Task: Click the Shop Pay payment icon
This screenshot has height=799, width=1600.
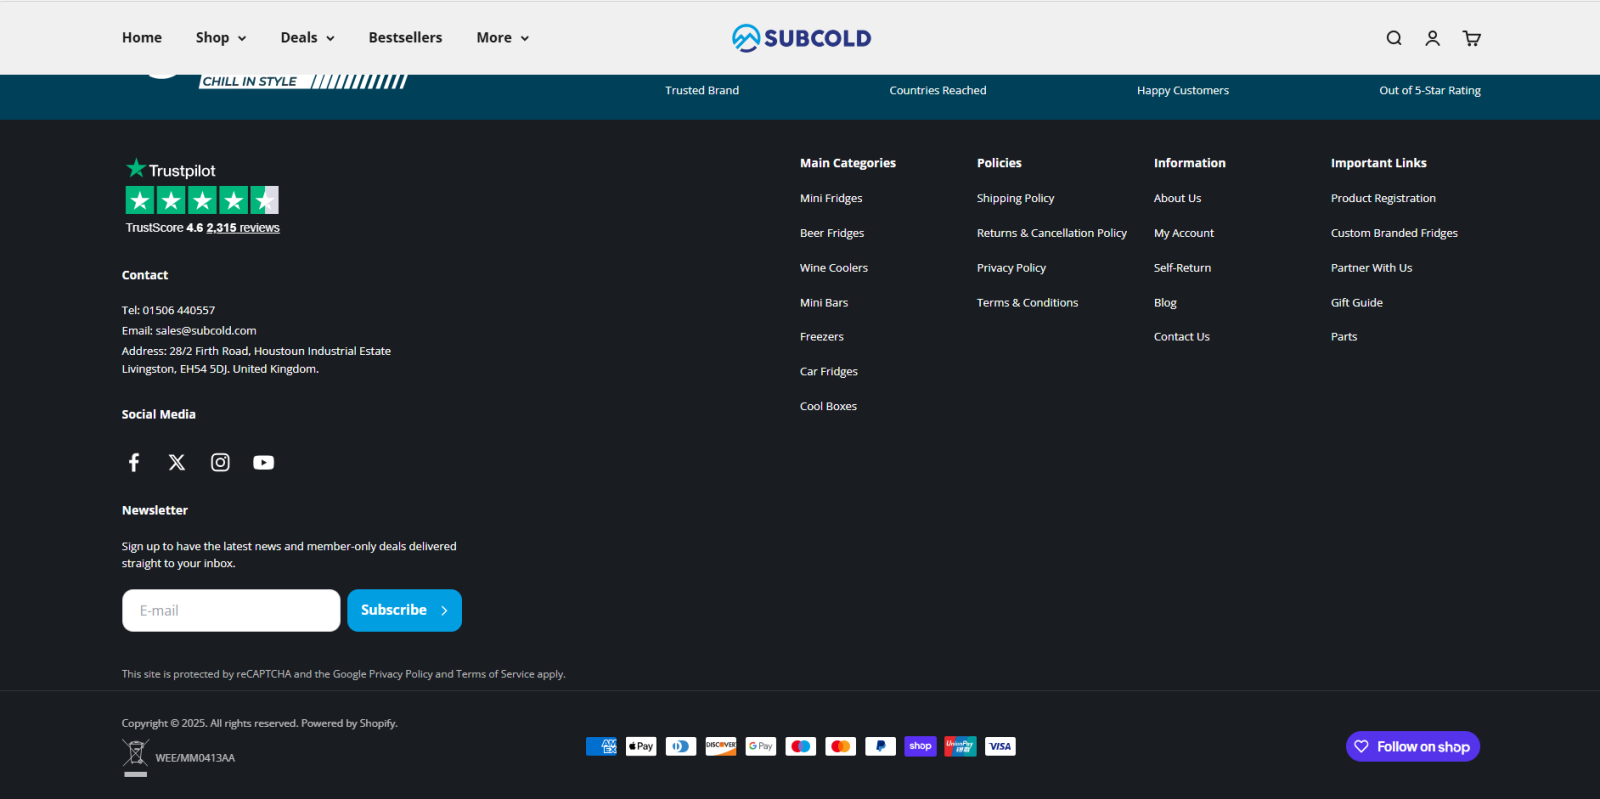Action: (920, 746)
